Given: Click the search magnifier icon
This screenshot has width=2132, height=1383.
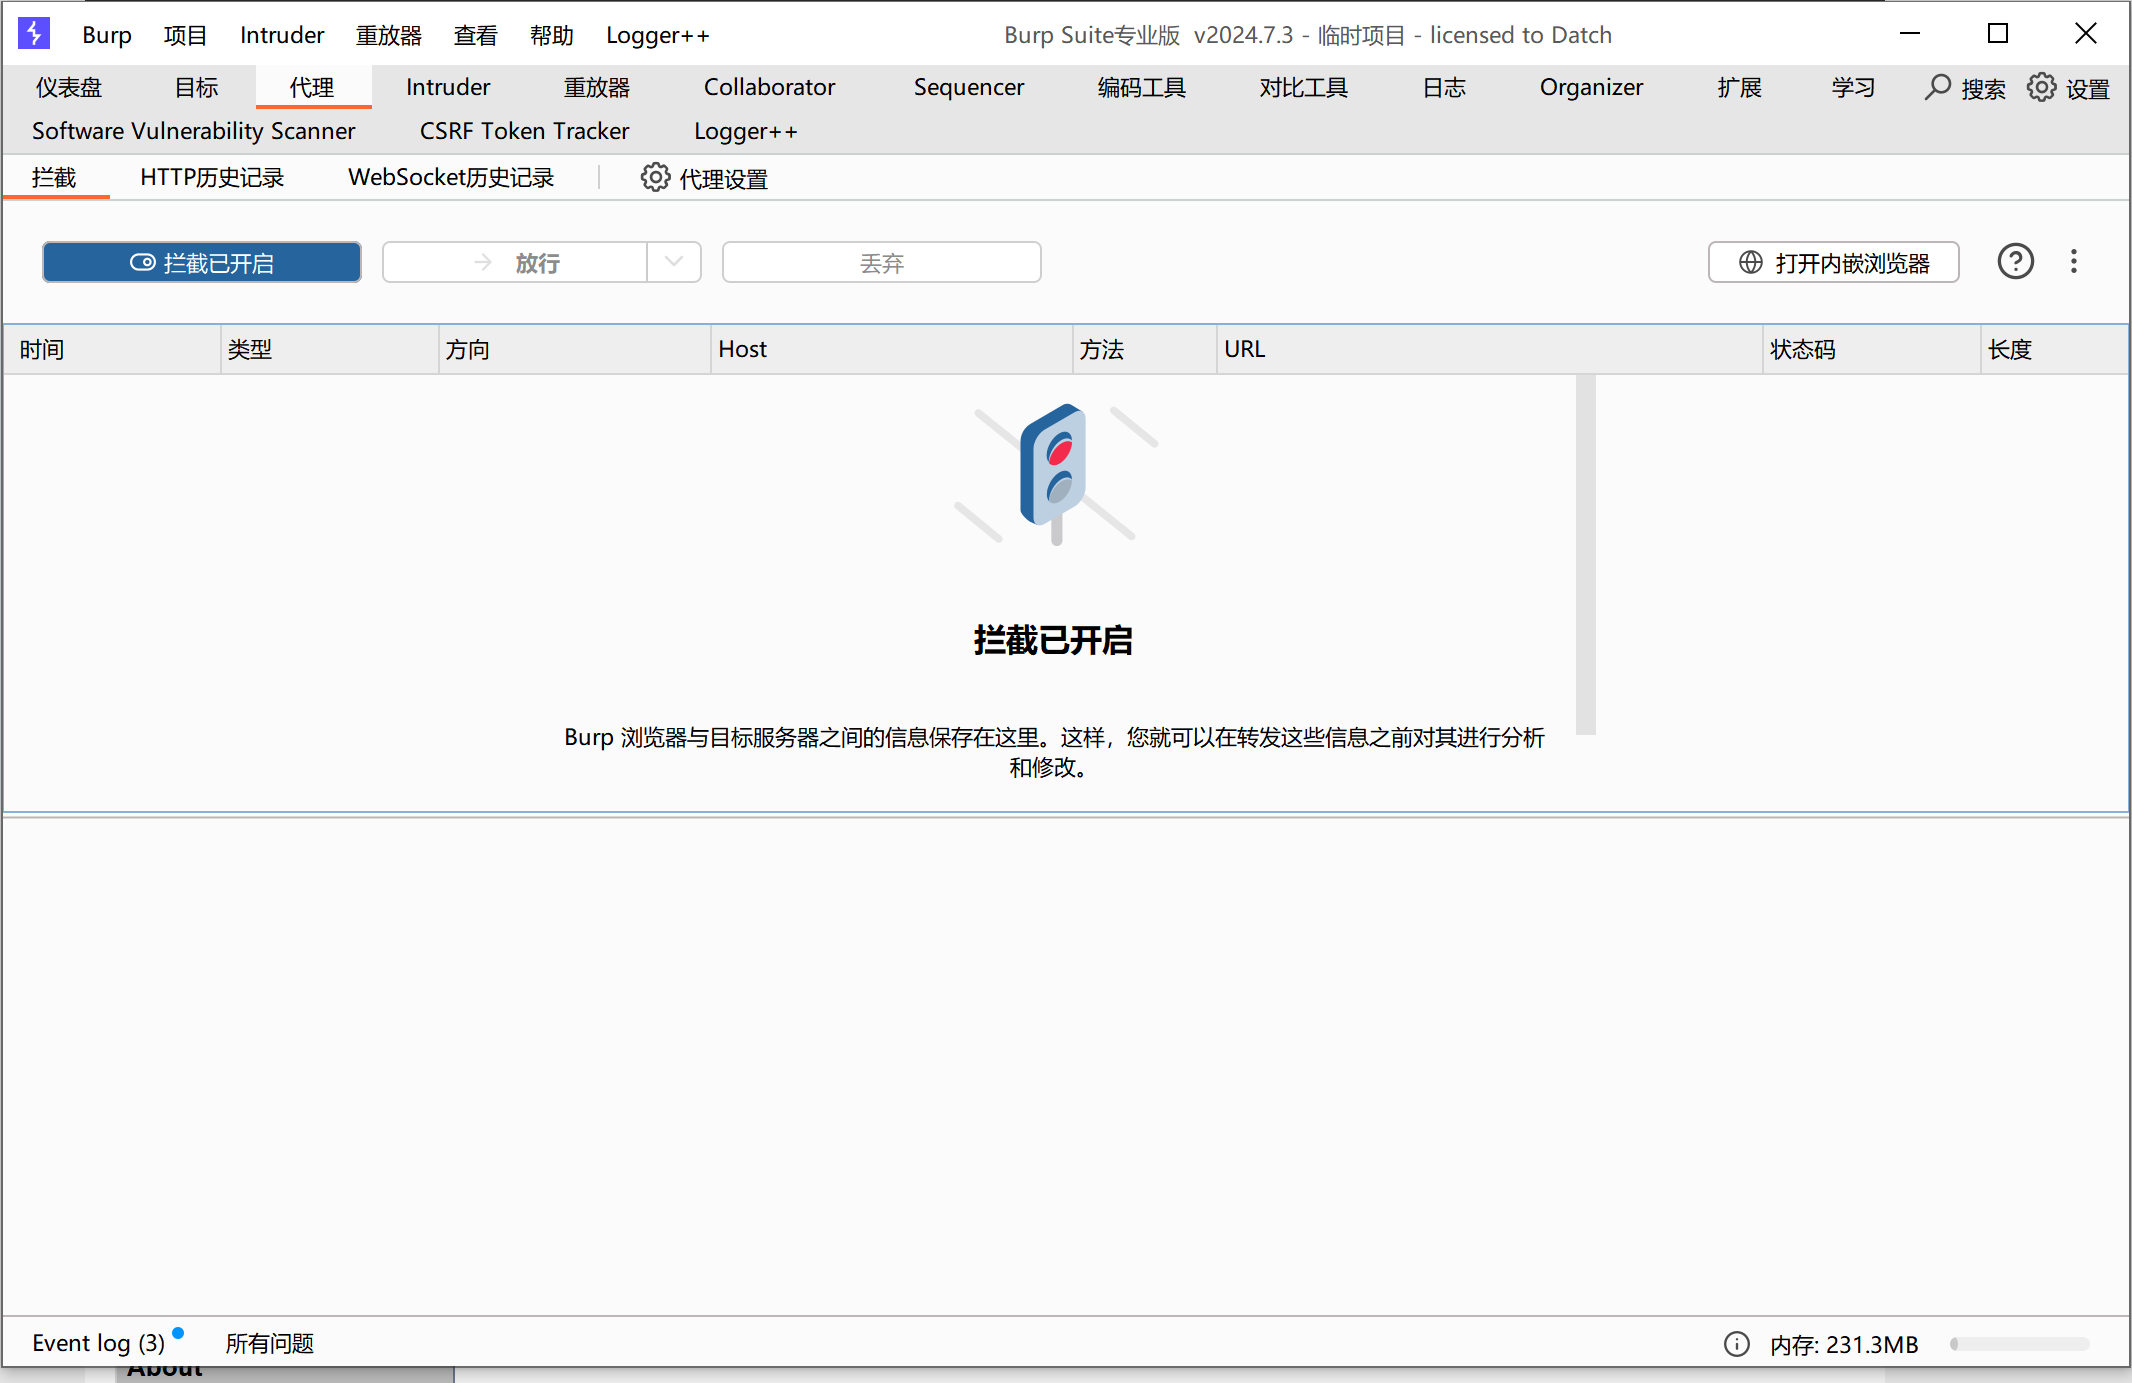Looking at the screenshot, I should point(1937,87).
